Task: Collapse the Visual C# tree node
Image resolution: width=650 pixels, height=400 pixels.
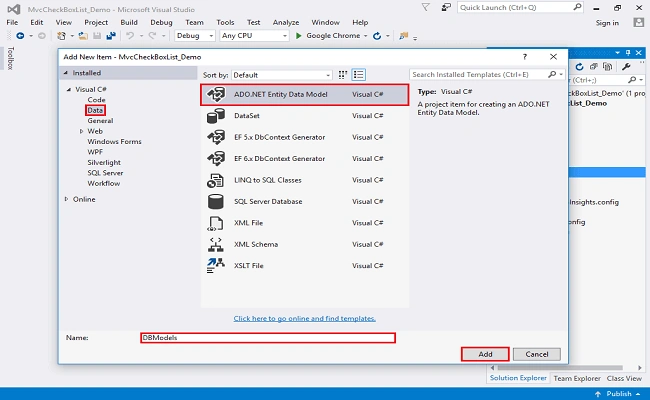Action: pos(69,90)
